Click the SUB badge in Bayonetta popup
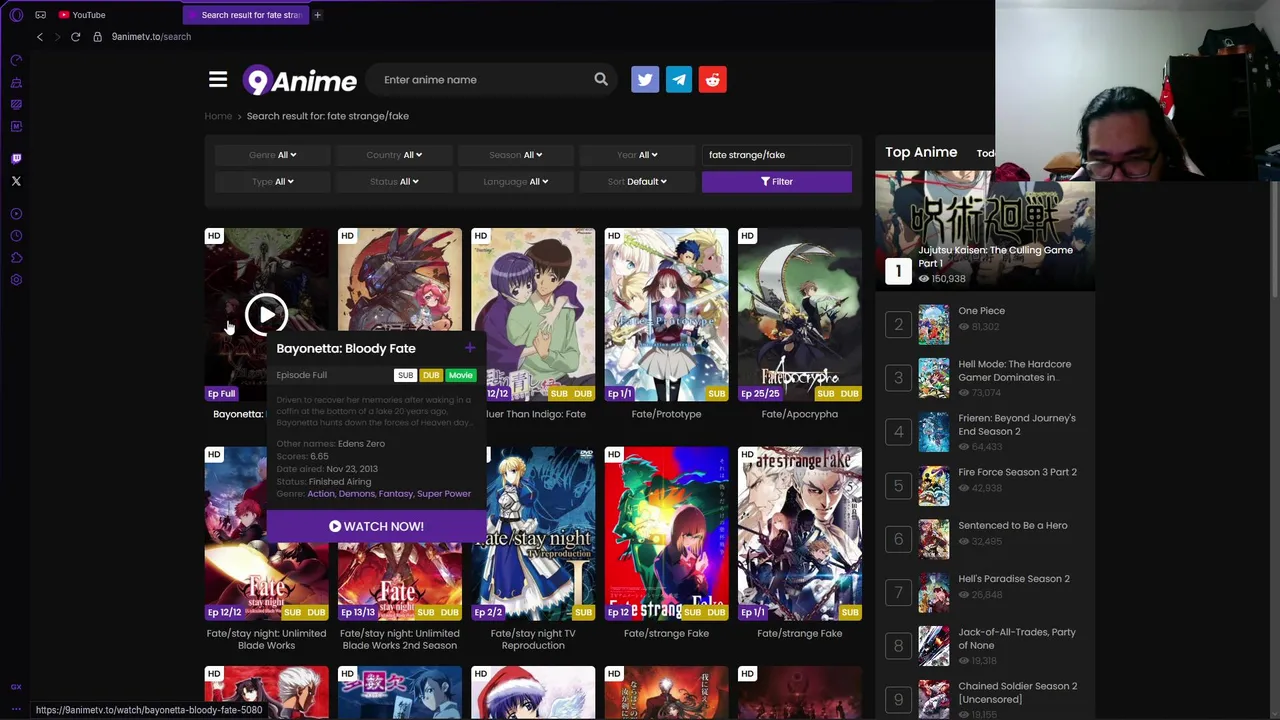The height and width of the screenshot is (720, 1280). (405, 376)
